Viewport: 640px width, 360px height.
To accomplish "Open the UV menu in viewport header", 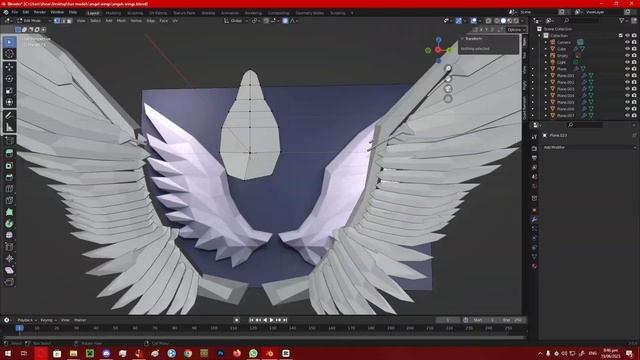I will pyautogui.click(x=175, y=20).
